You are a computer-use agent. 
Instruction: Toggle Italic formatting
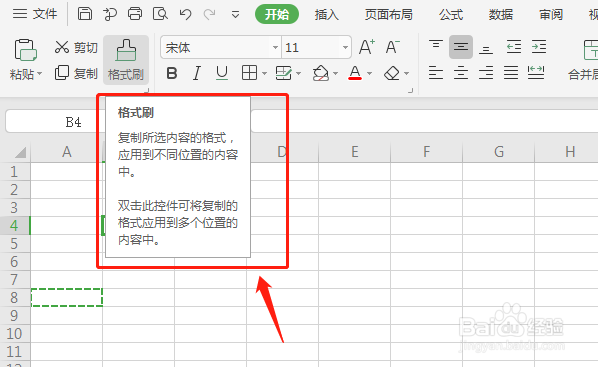tap(197, 73)
